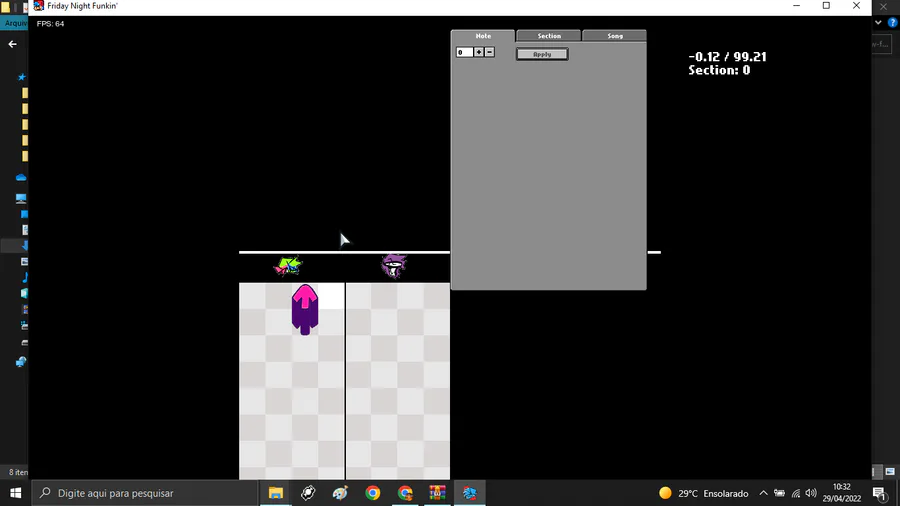Open the Windows Start menu
Viewport: 900px width, 506px height.
15,493
